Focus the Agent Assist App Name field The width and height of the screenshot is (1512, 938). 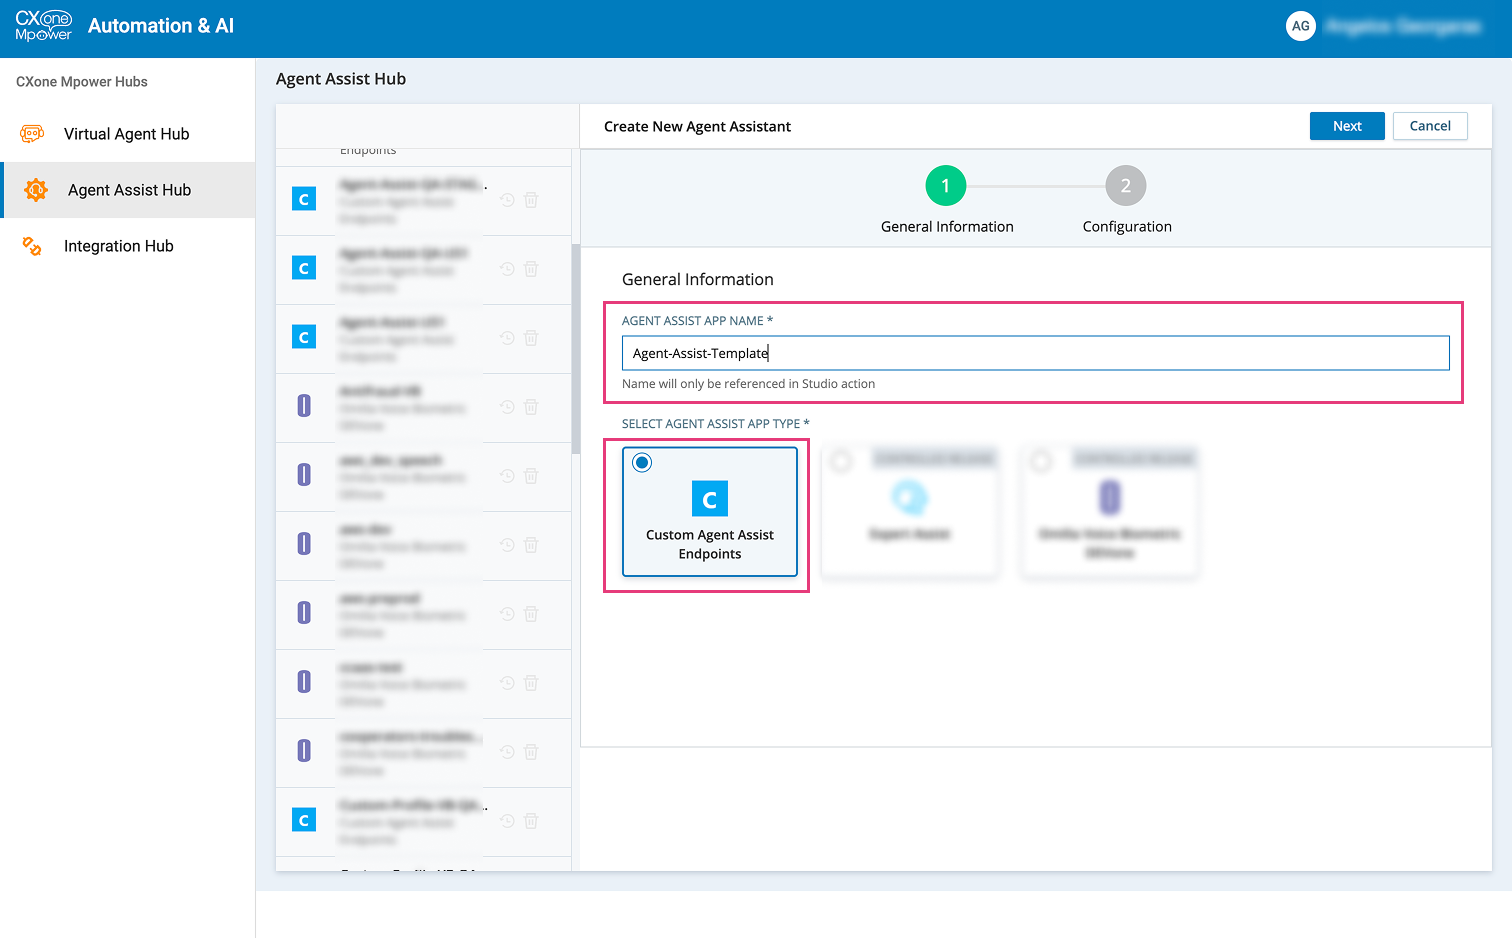pos(1035,353)
